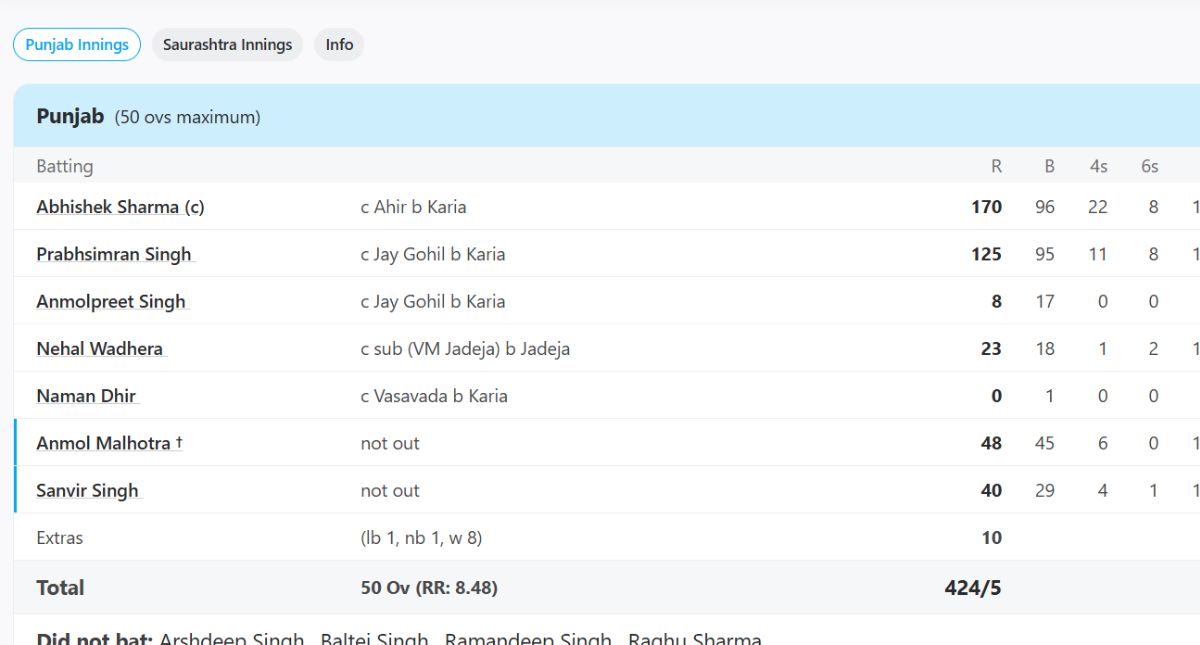Viewport: 1200px width, 645px height.
Task: View Nehal Wadhera's player page
Action: coord(100,349)
